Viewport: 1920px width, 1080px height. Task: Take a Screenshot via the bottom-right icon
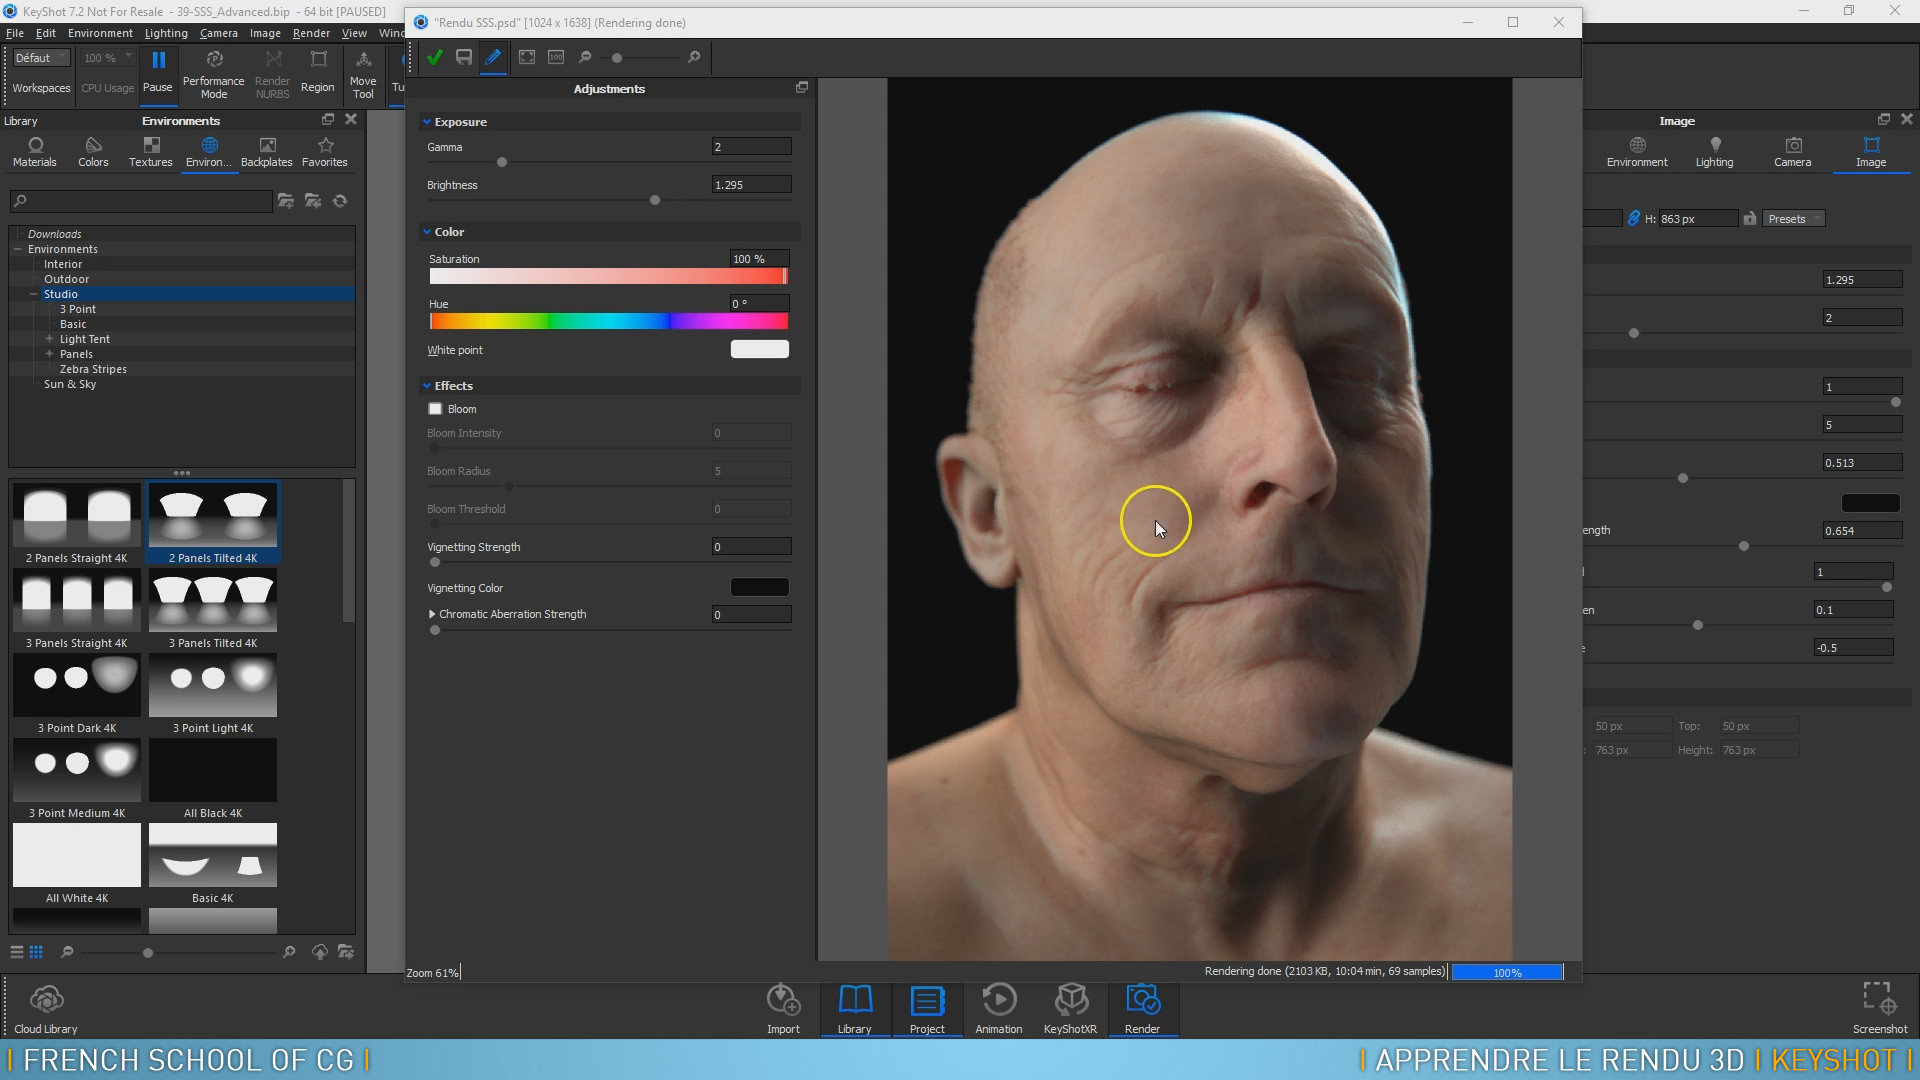click(1879, 1000)
